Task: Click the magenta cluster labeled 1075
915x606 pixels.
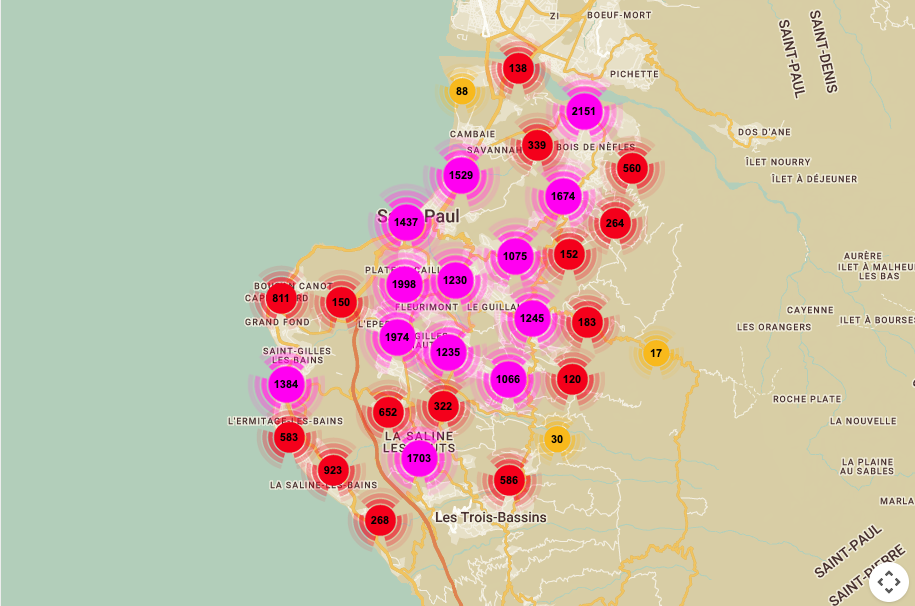Action: point(515,257)
